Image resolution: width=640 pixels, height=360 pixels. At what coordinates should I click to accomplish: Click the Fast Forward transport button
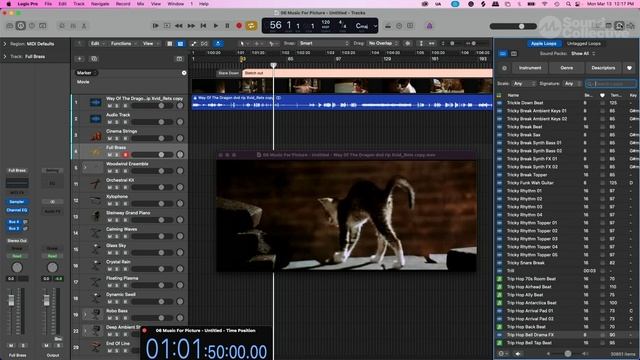[191, 26]
